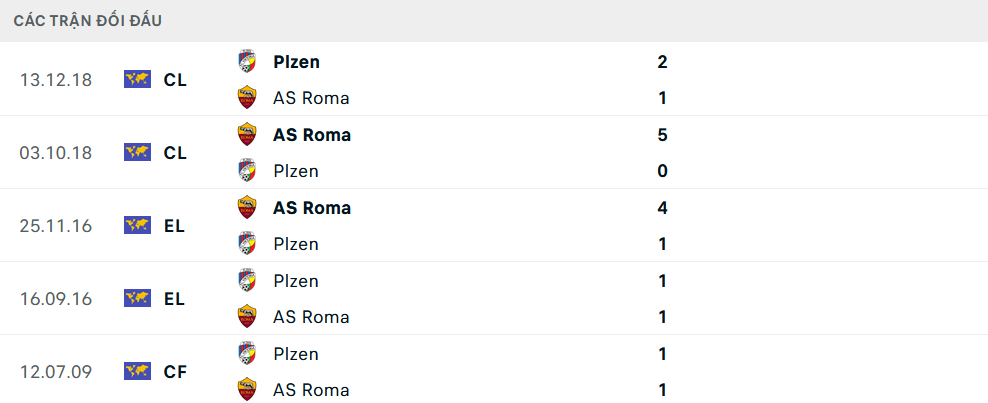This screenshot has width=988, height=403.
Task: Click AS Roma crest in 13.12.18 match
Action: click(247, 98)
